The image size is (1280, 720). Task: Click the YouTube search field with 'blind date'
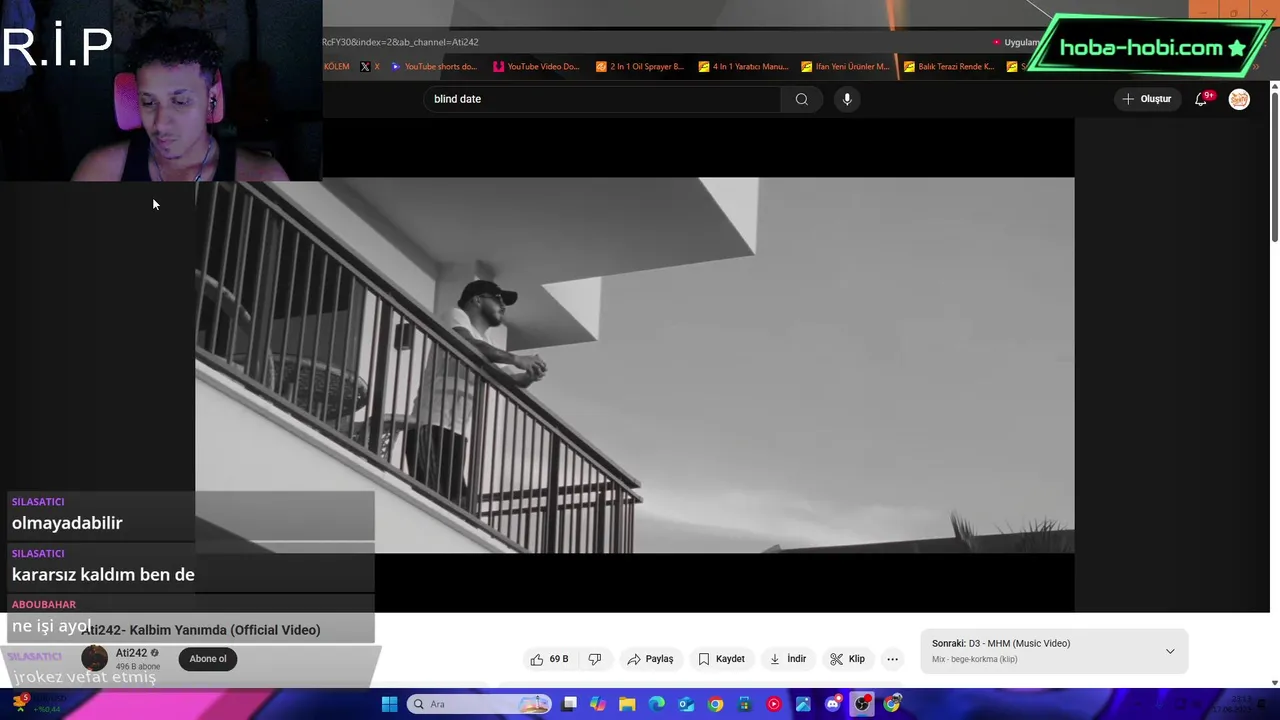click(602, 99)
